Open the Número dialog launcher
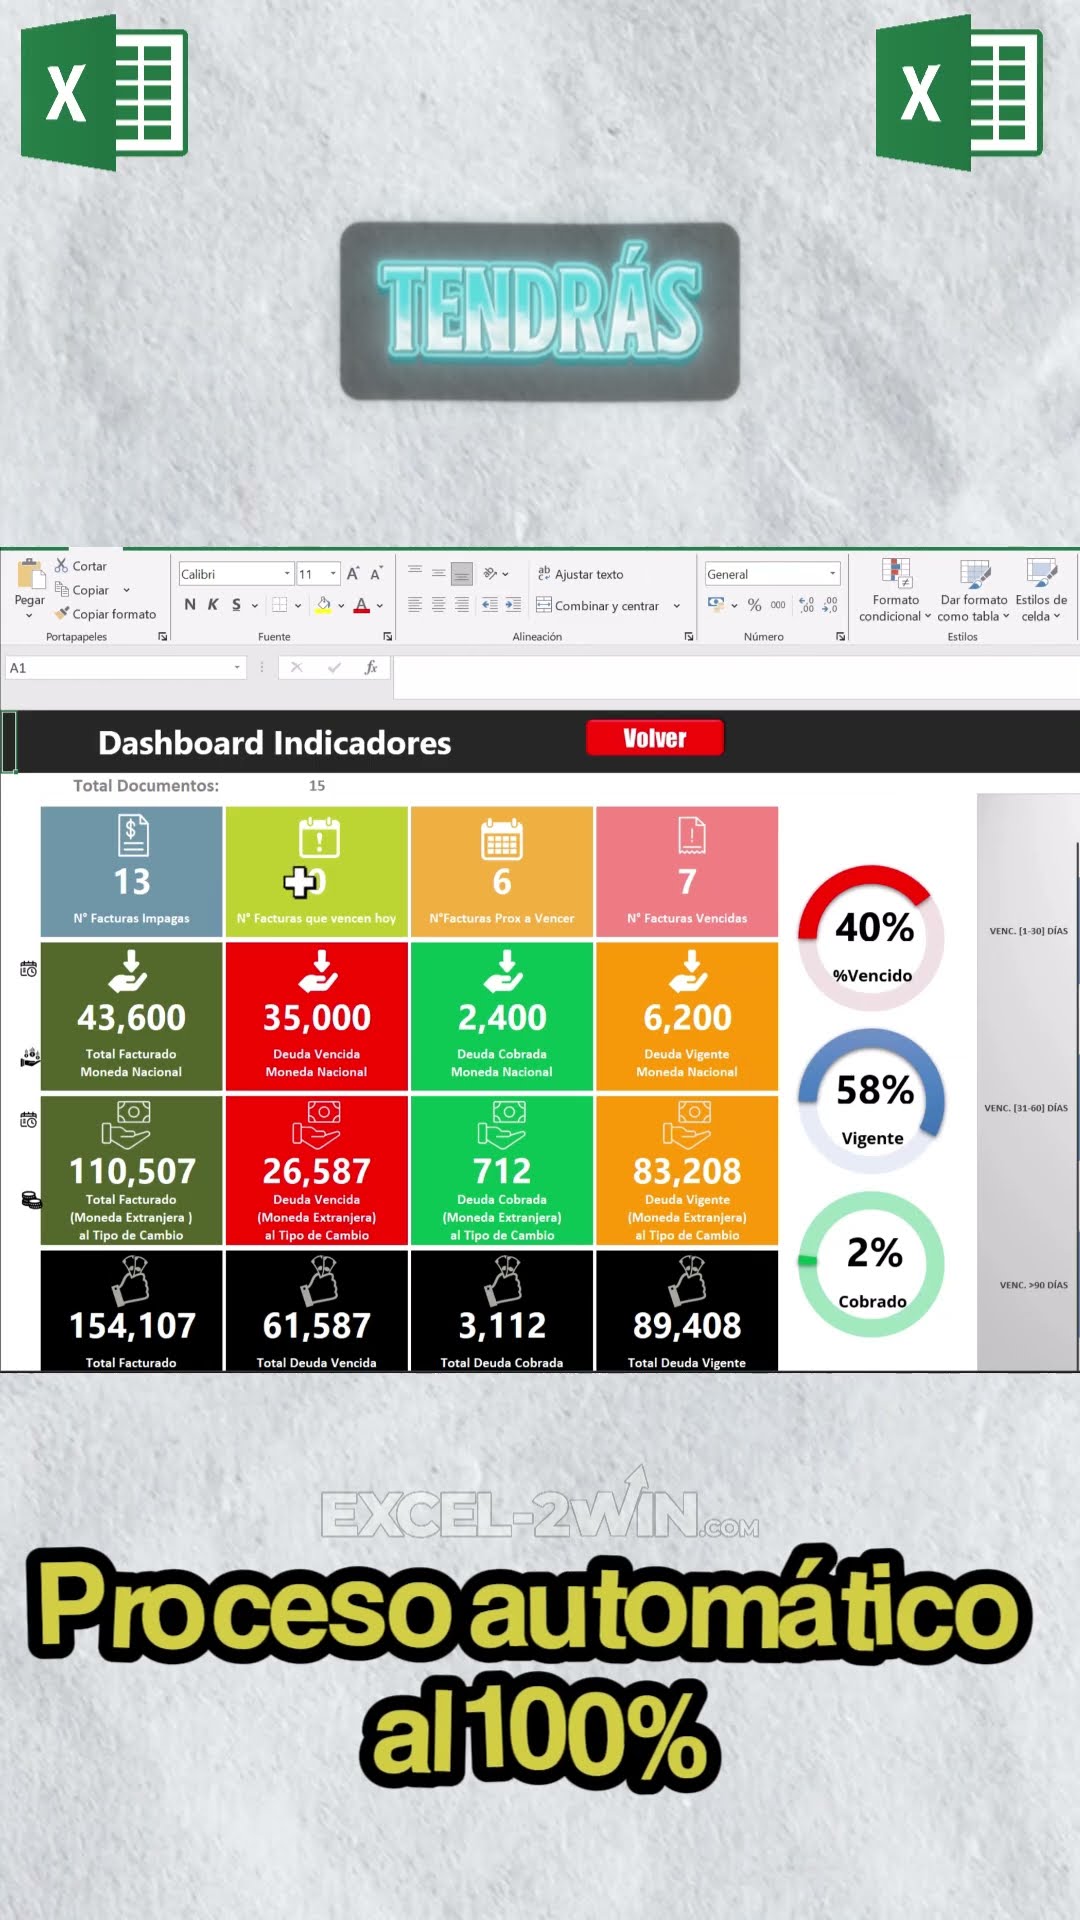Viewport: 1080px width, 1920px height. [x=840, y=637]
